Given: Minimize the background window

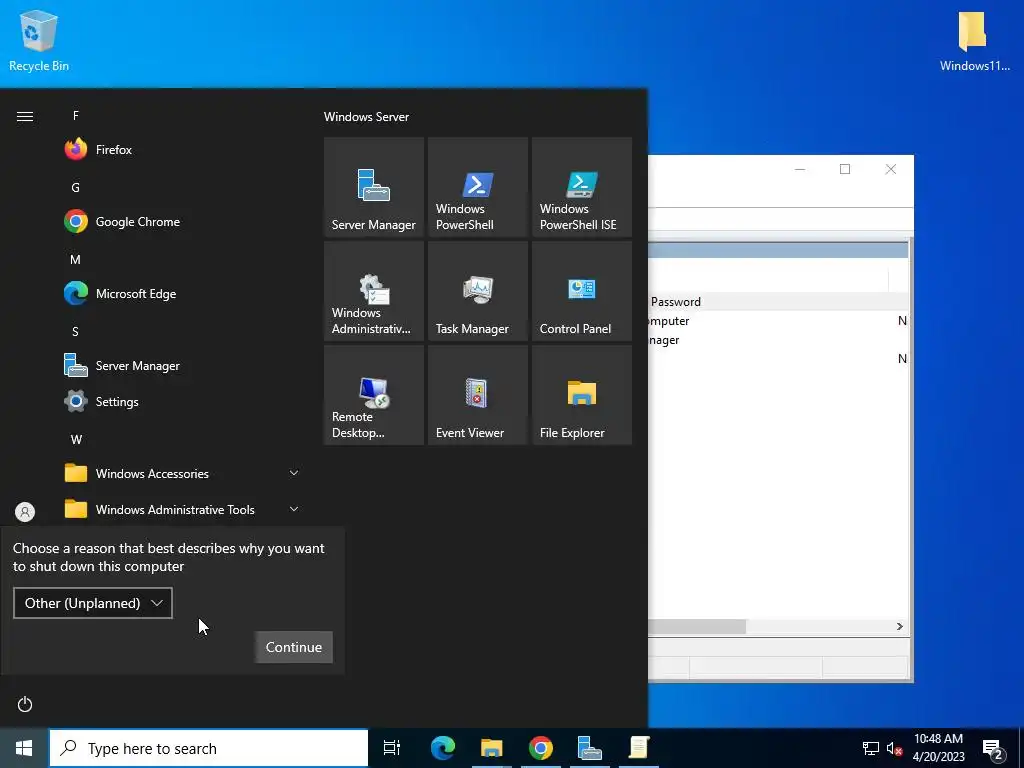Looking at the screenshot, I should 800,169.
